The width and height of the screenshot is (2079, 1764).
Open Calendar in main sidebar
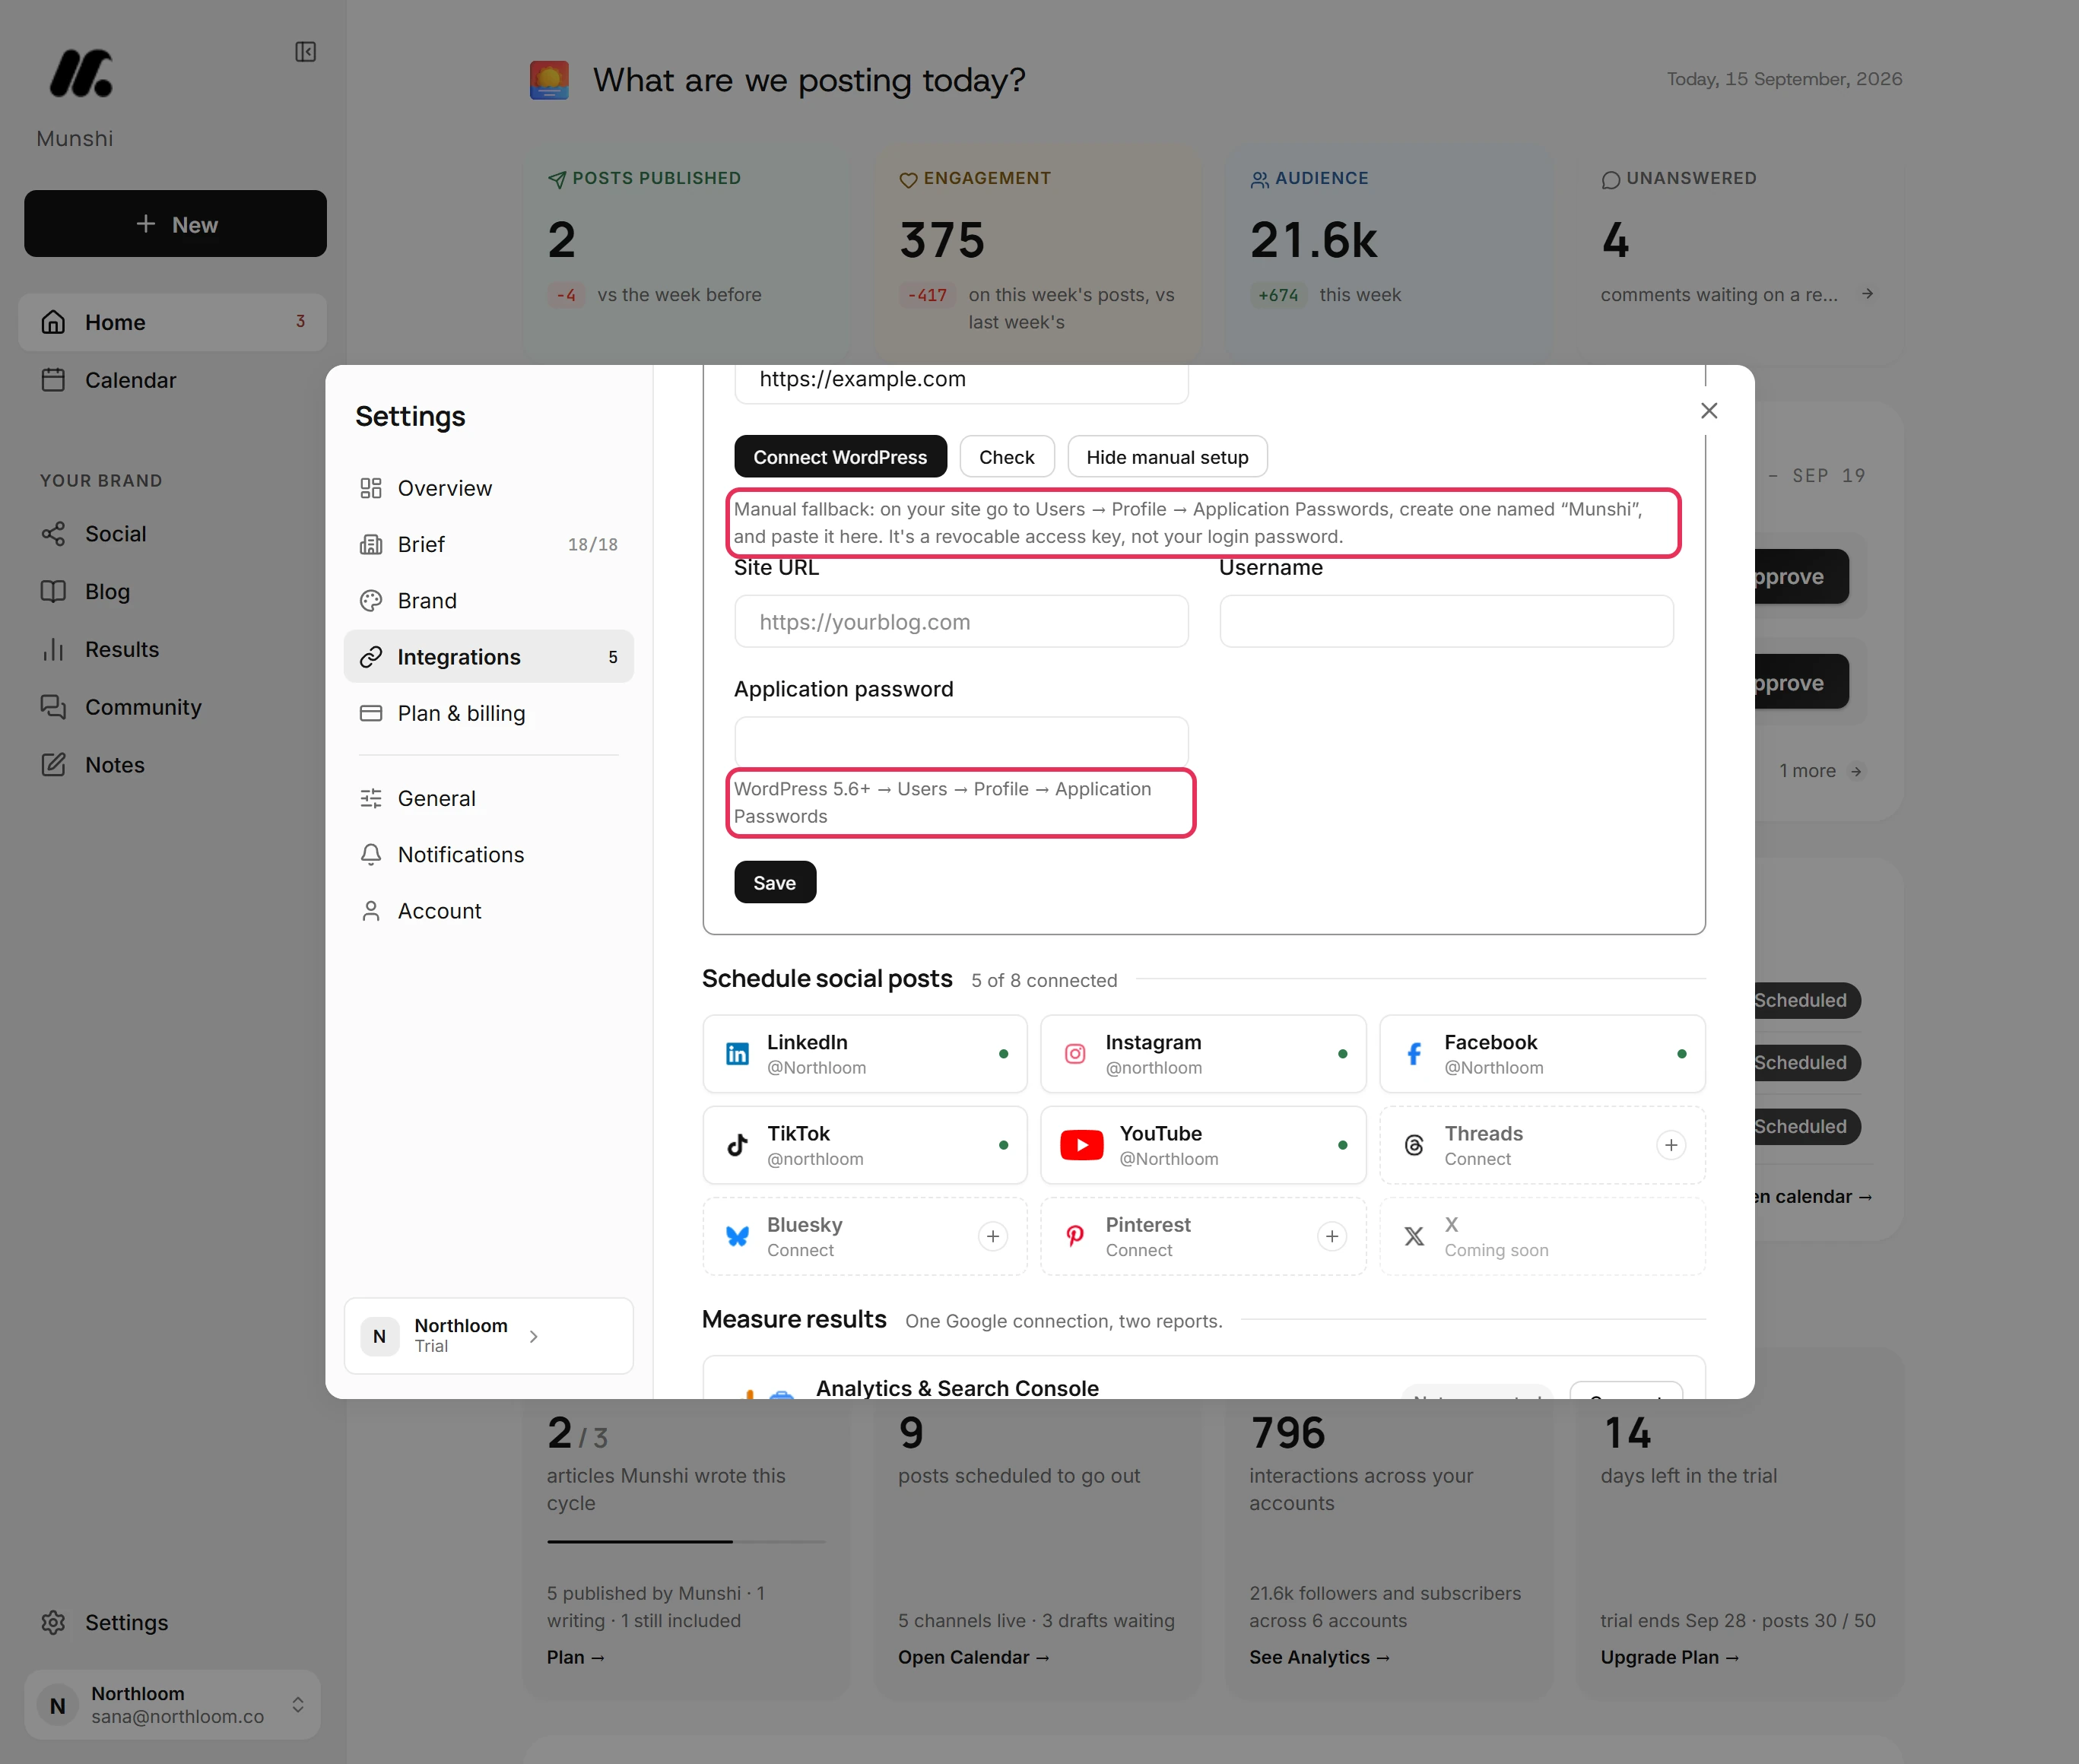[x=172, y=380]
